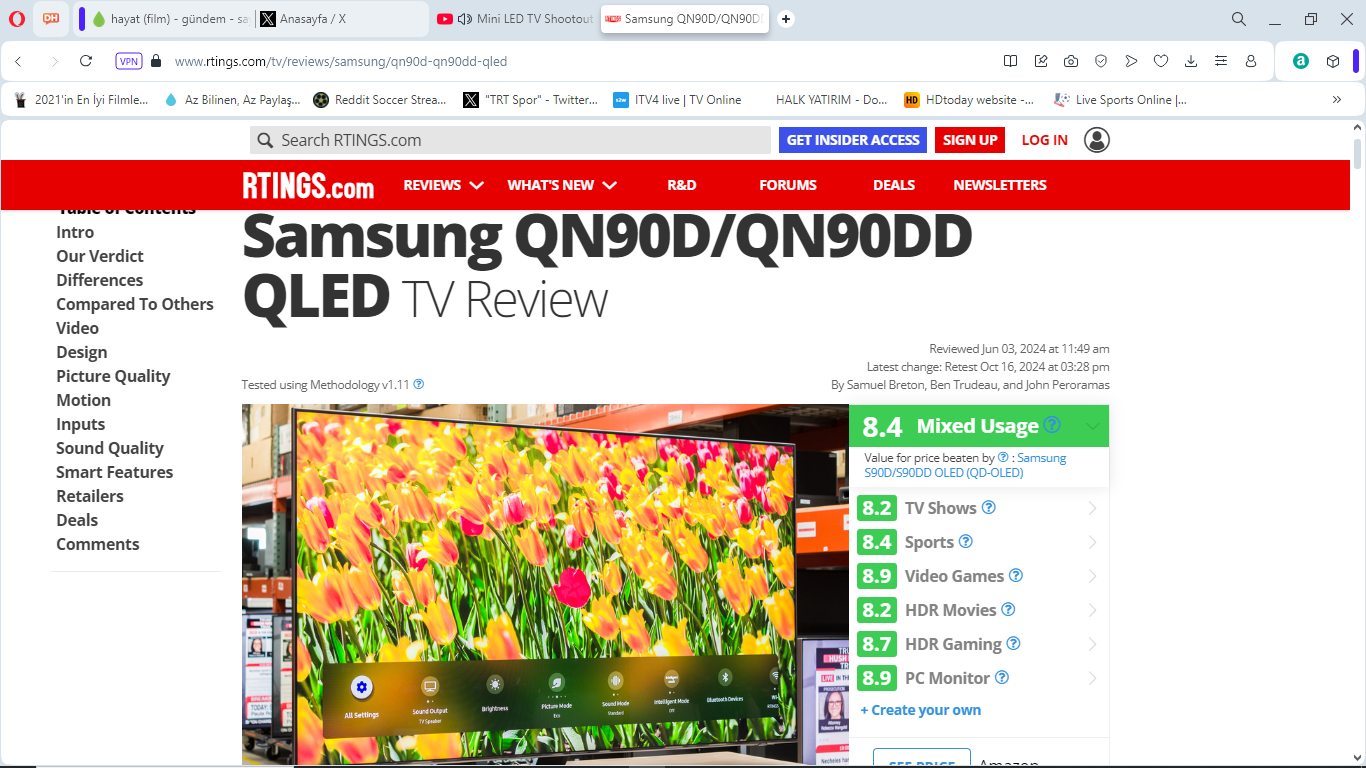The image size is (1366, 768).
Task: Click the LOG IN link
Action: pos(1045,140)
